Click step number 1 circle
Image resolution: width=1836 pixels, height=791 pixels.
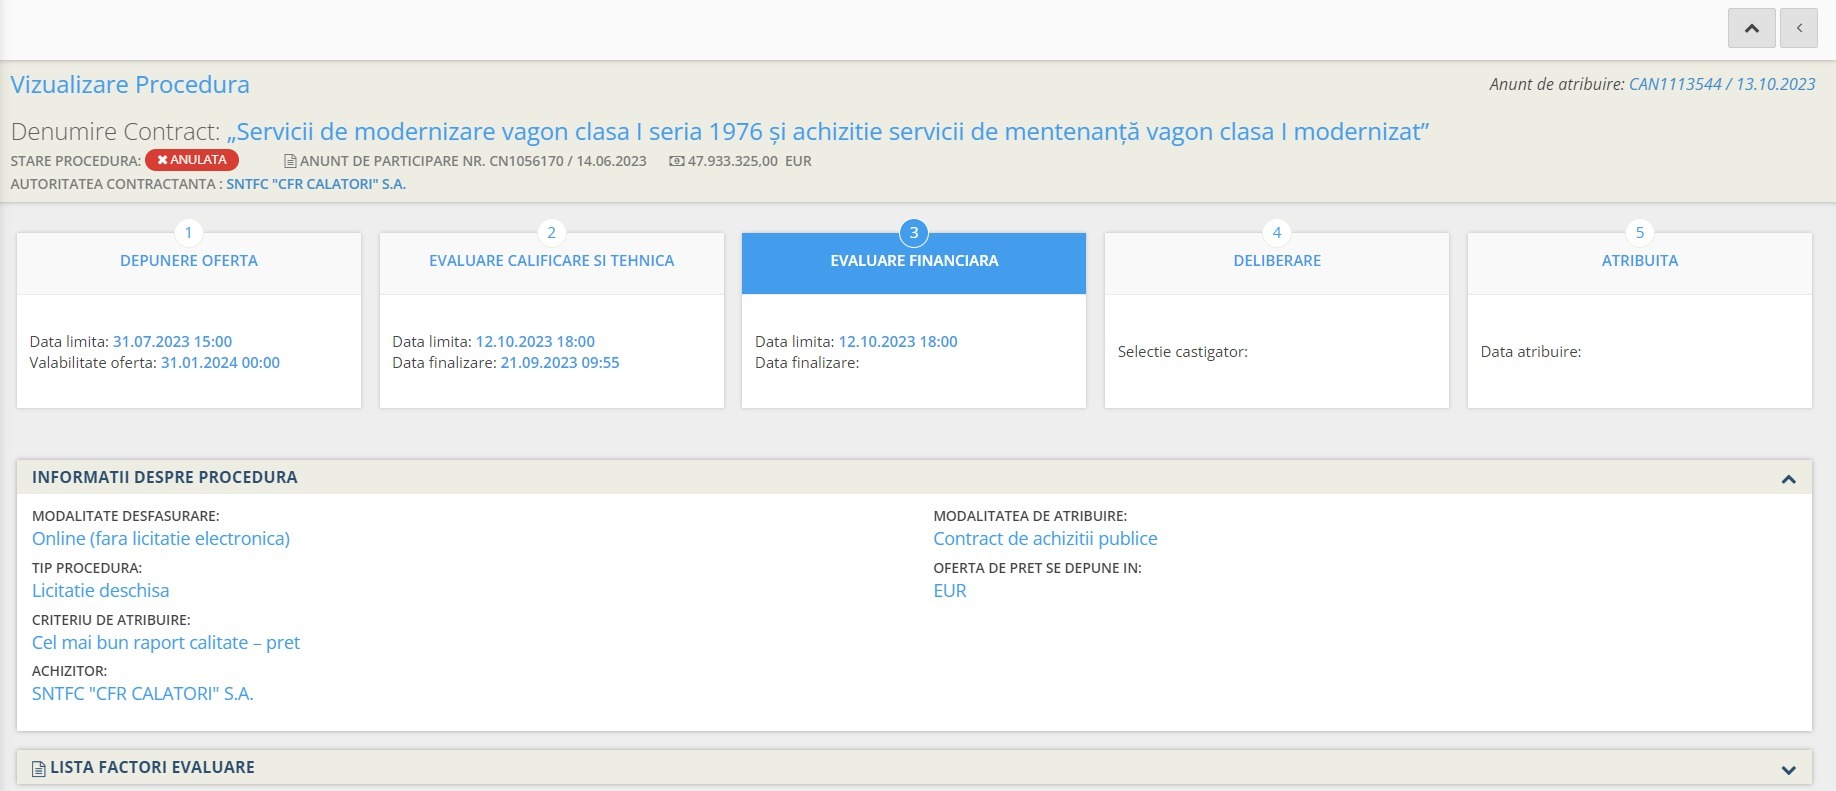188,233
